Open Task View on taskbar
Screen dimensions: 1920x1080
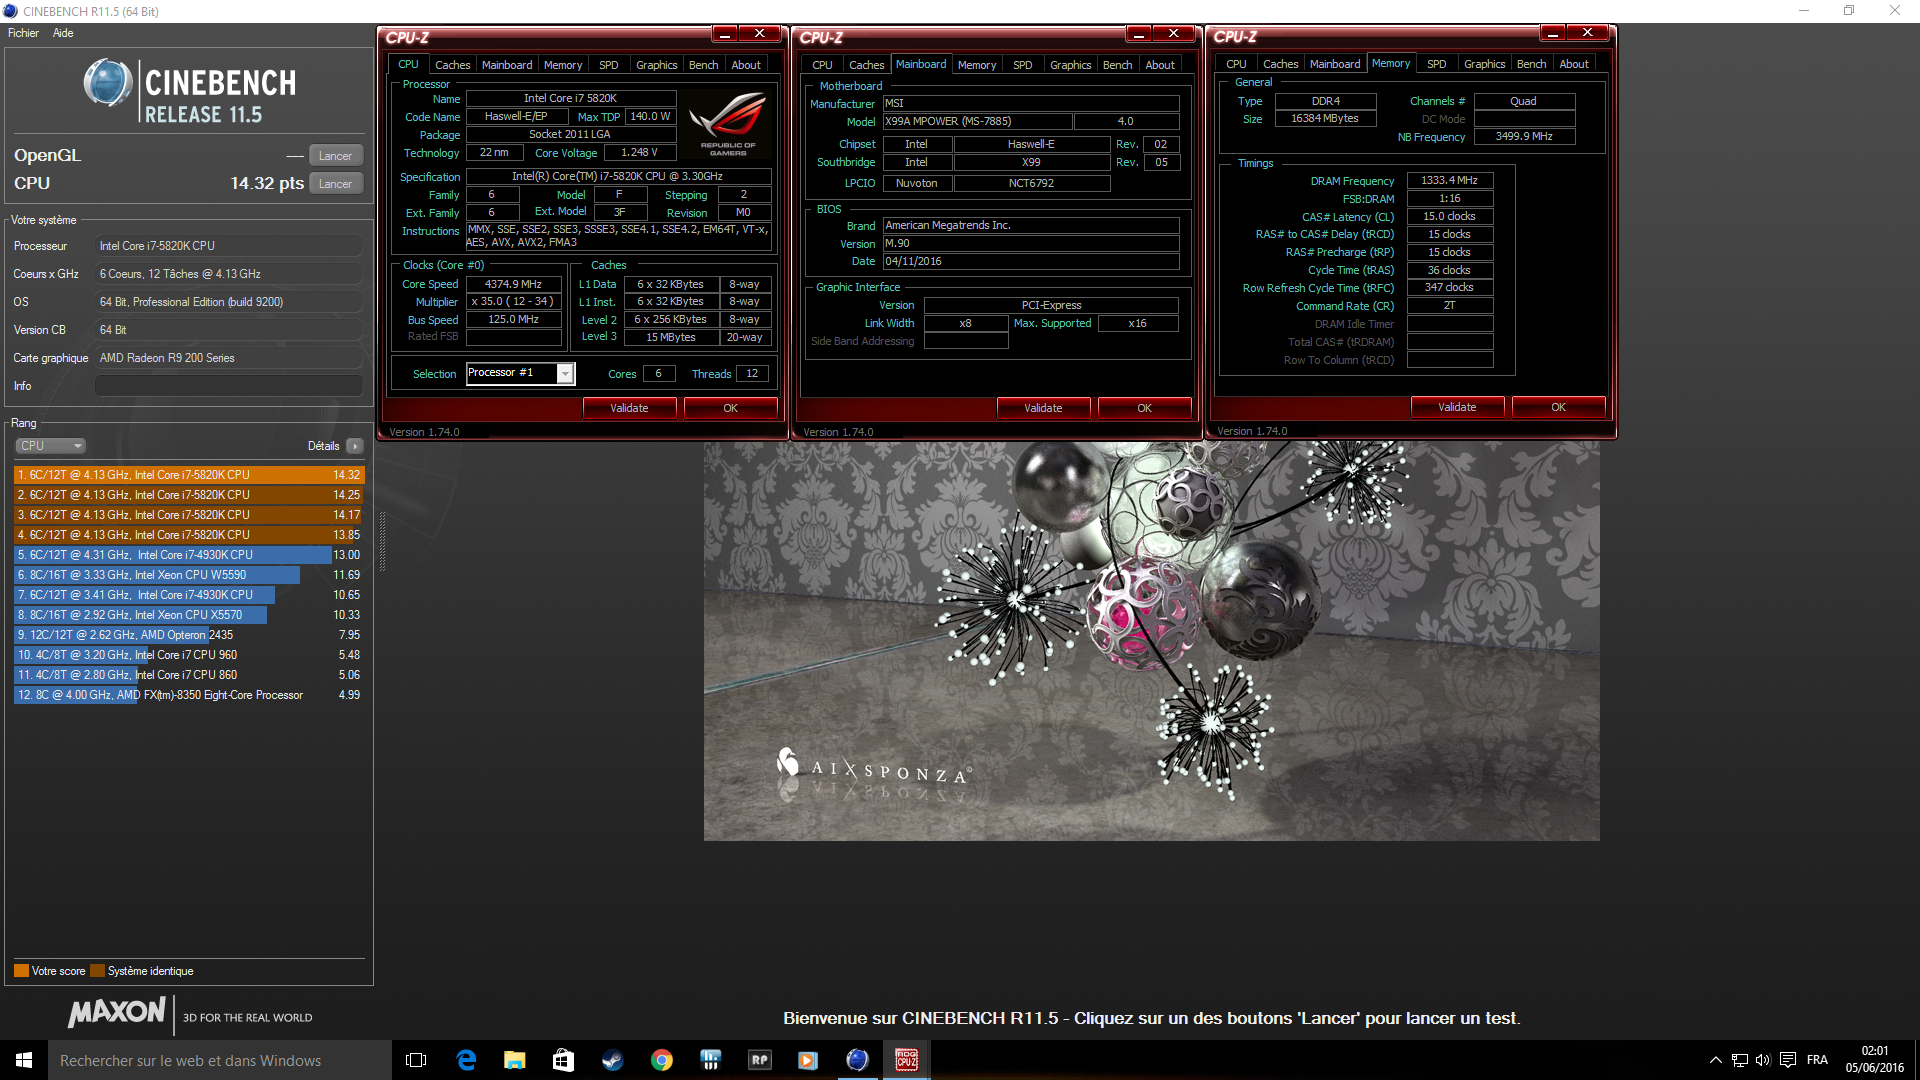click(x=416, y=1060)
